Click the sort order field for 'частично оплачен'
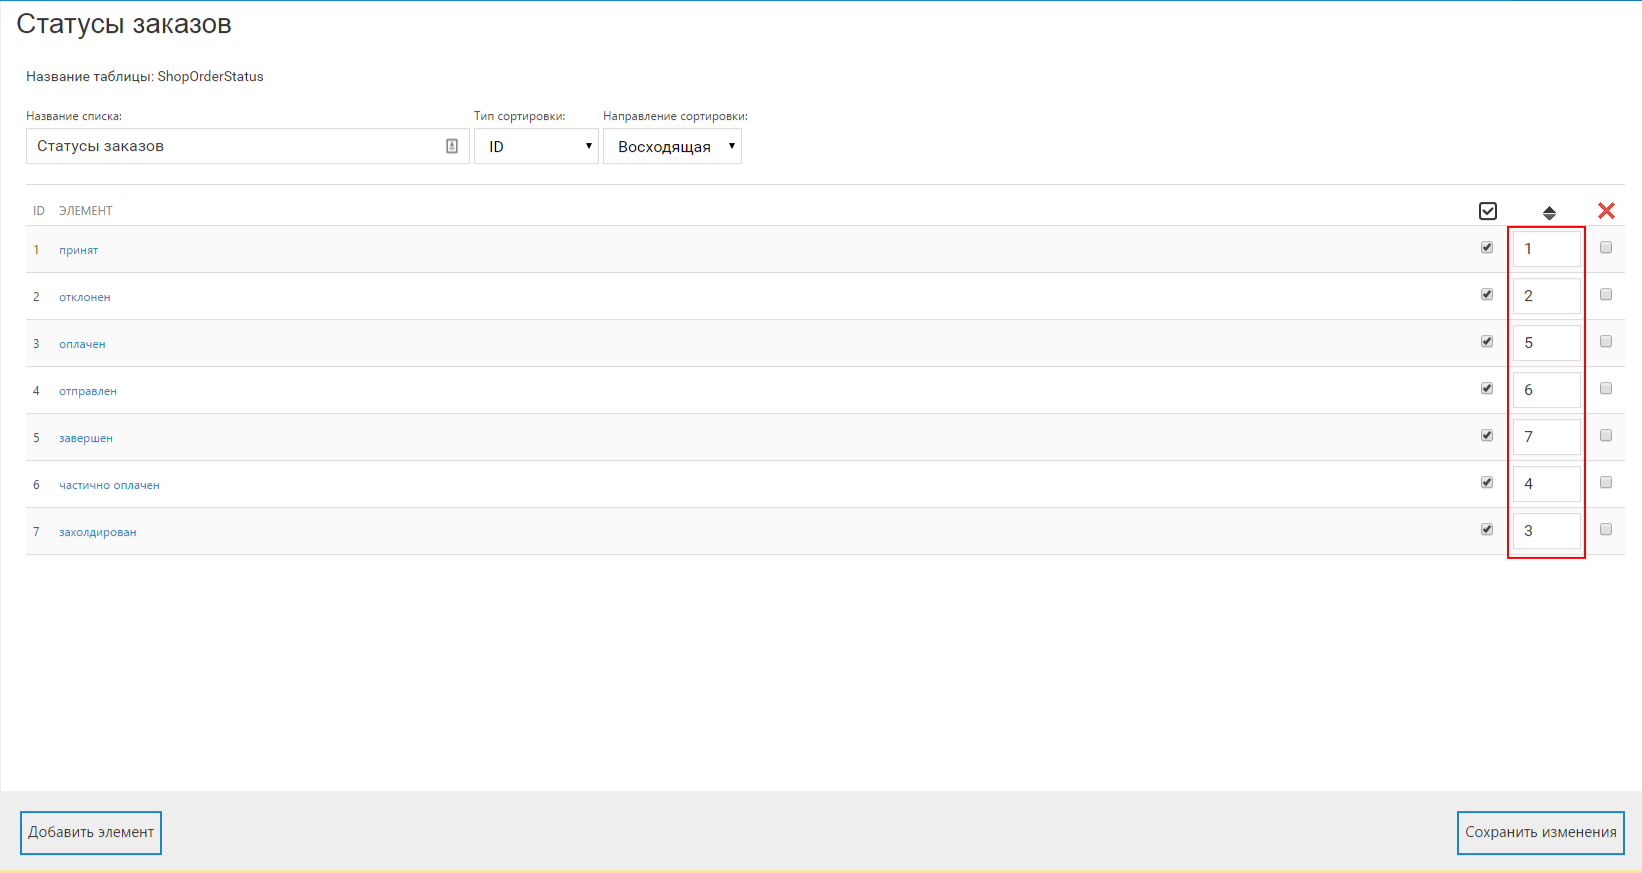The height and width of the screenshot is (873, 1642). point(1546,484)
